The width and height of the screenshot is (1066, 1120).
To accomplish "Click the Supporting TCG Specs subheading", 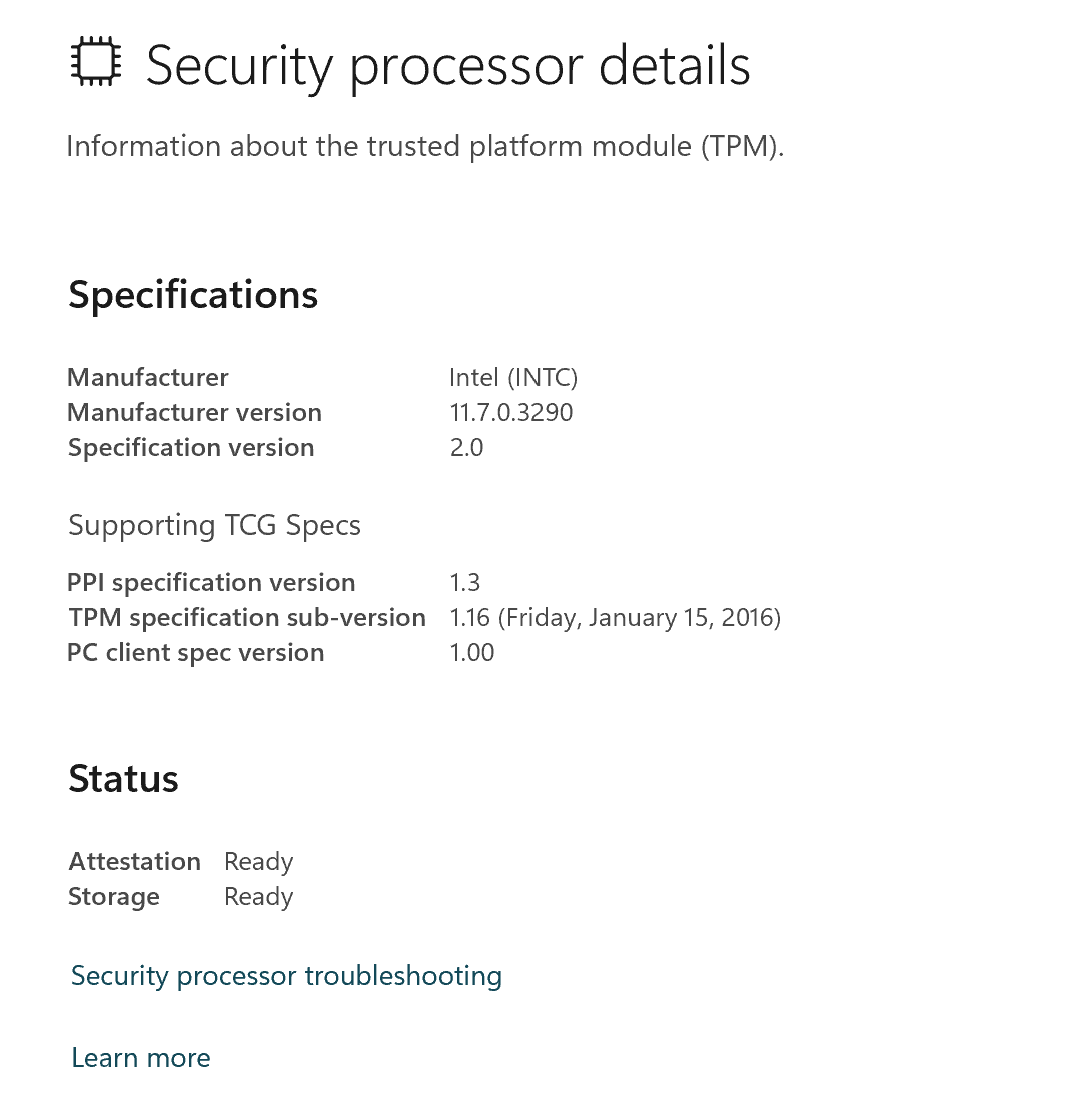I will point(214,525).
